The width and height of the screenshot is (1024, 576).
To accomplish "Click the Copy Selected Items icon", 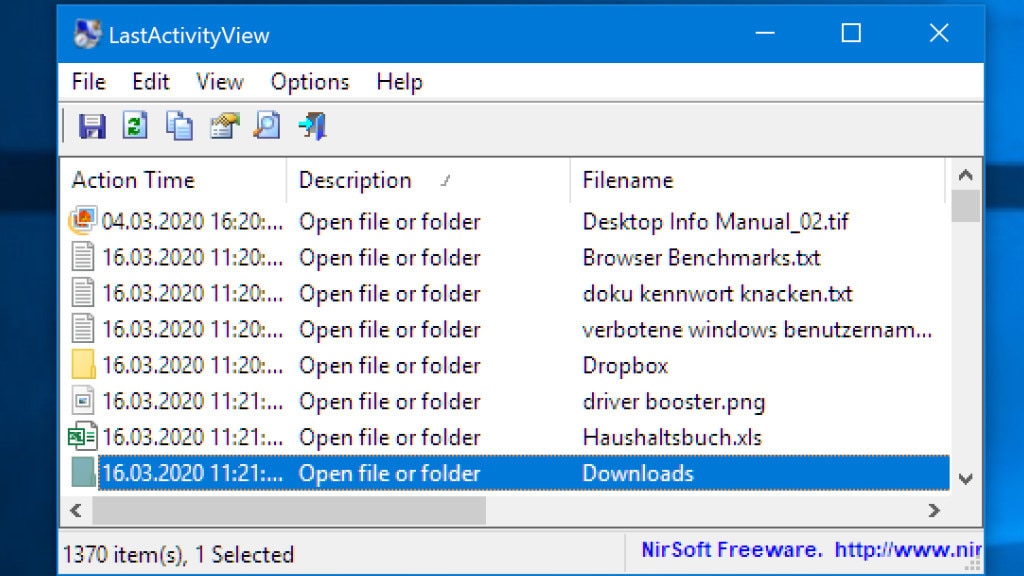I will [x=178, y=126].
